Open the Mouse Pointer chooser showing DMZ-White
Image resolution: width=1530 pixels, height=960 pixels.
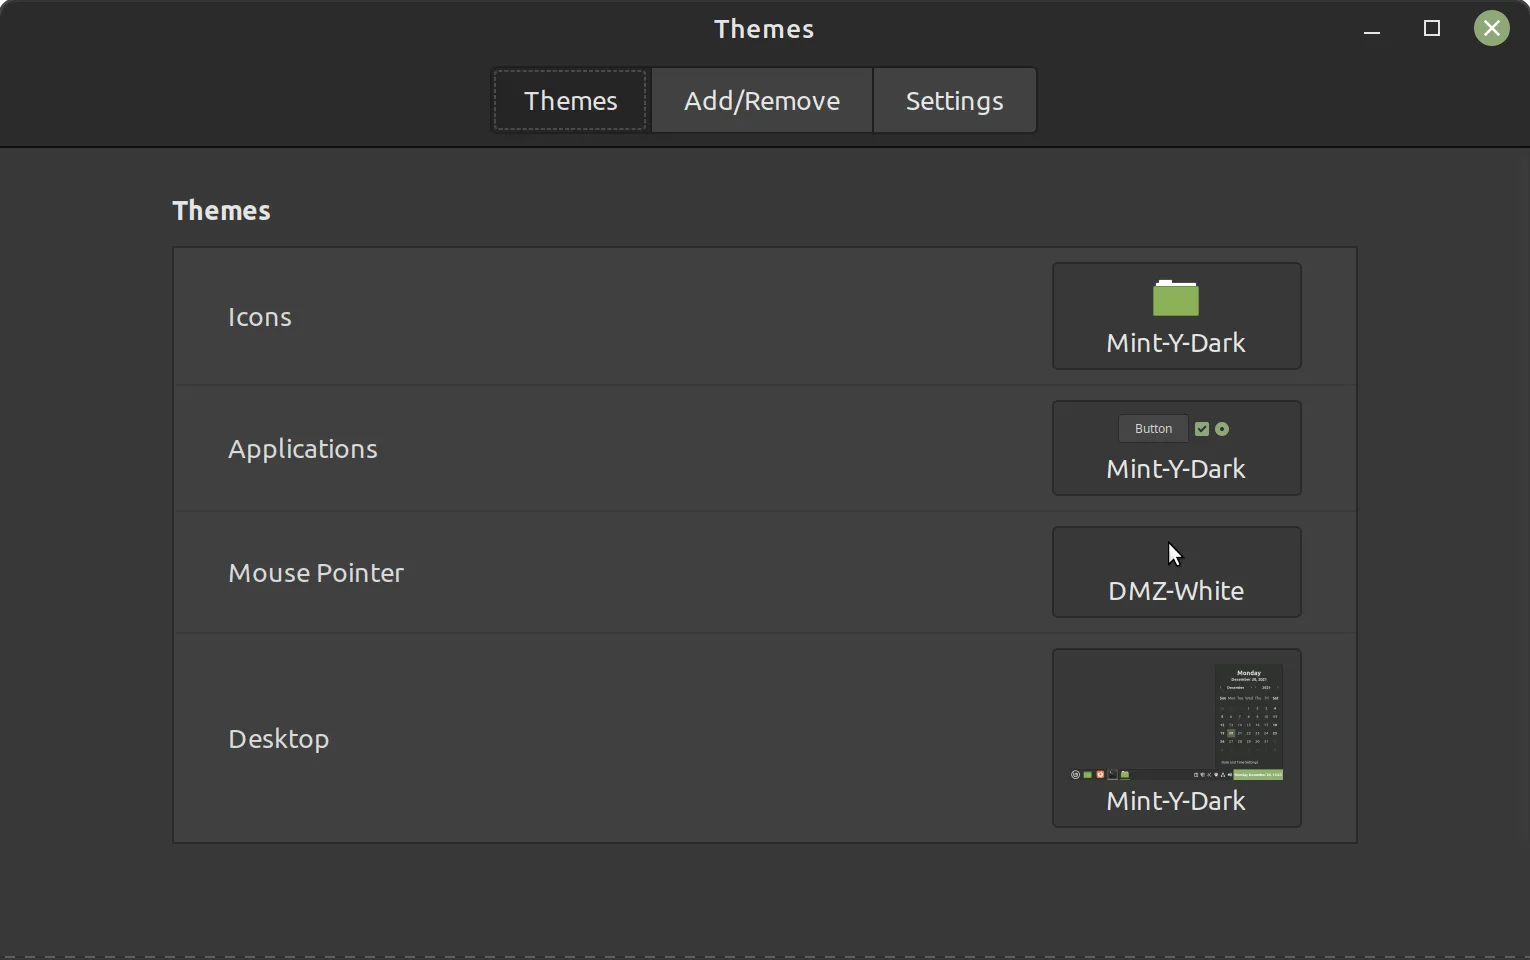(1176, 572)
